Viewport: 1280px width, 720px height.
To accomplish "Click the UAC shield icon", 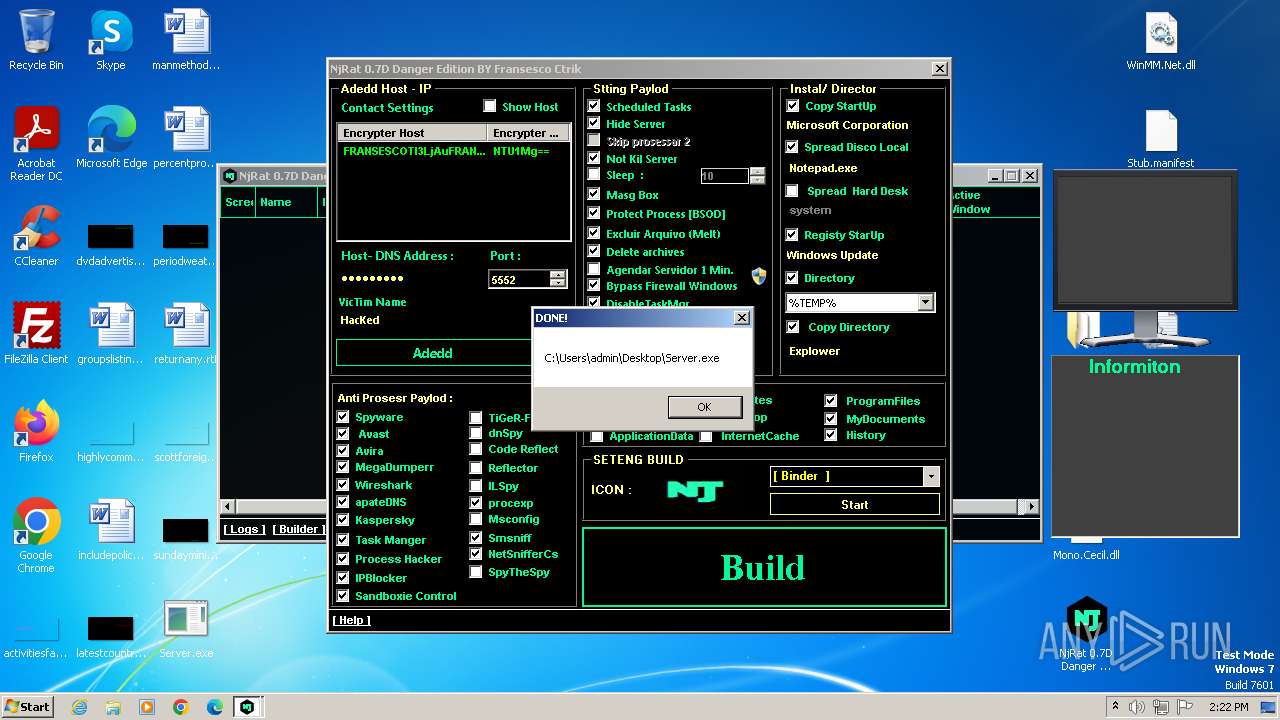I will point(759,276).
